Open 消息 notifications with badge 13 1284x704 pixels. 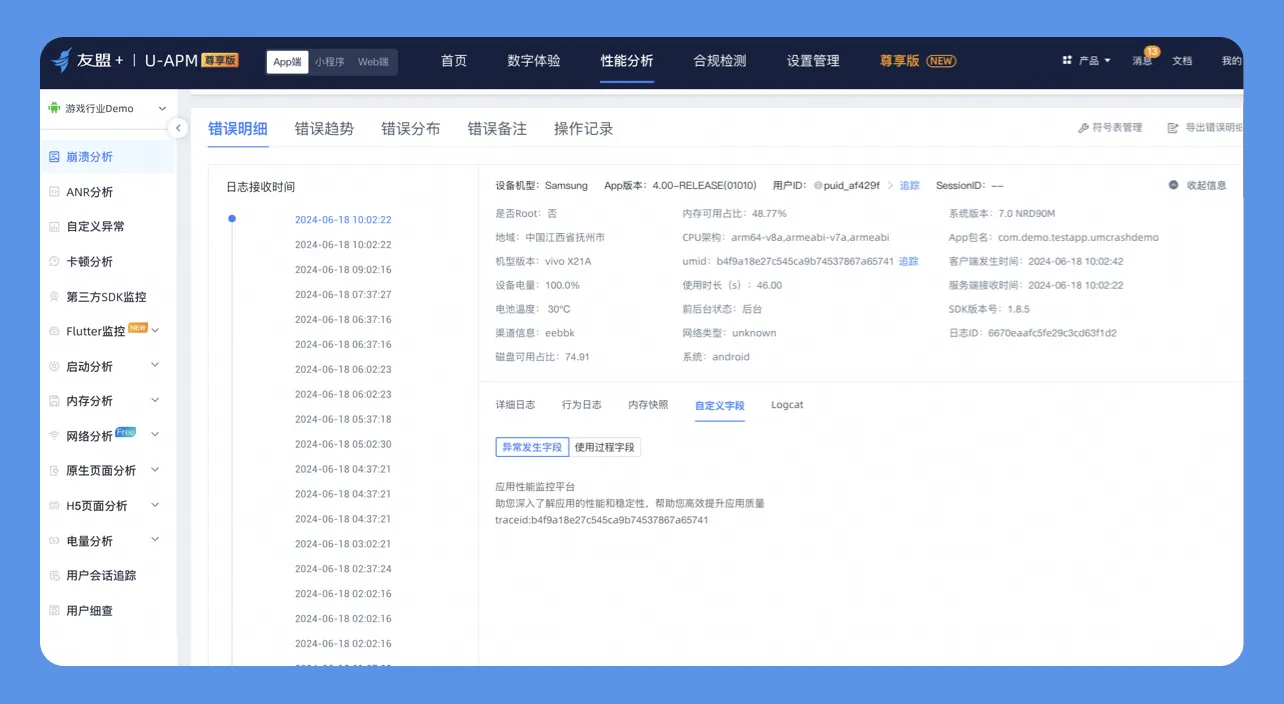pos(1143,60)
